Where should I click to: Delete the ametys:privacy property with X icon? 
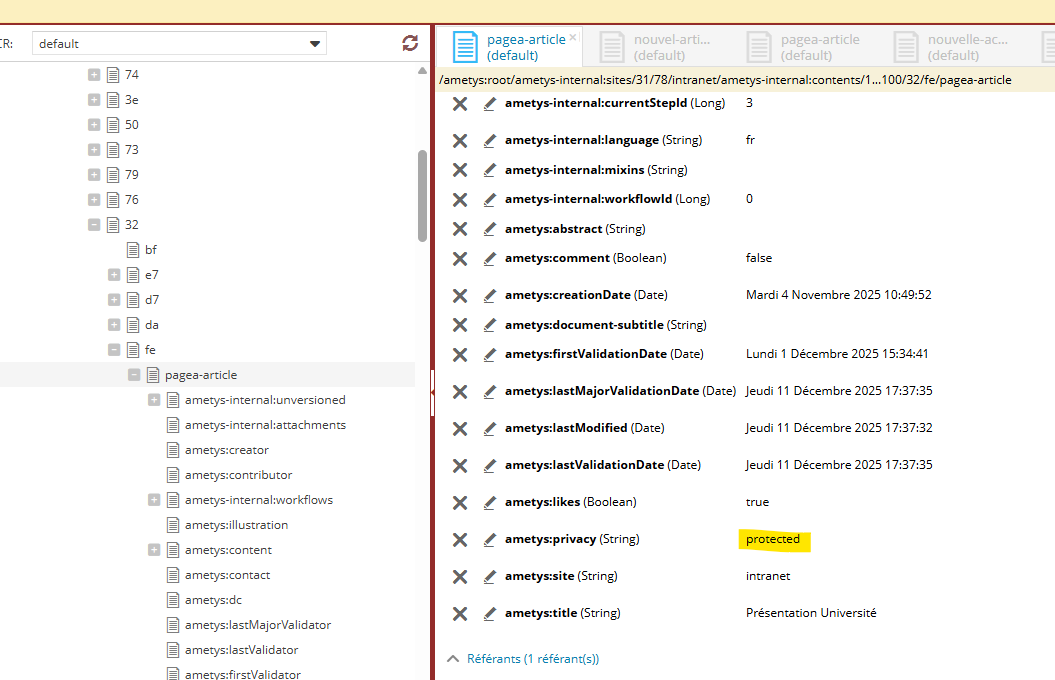point(460,539)
